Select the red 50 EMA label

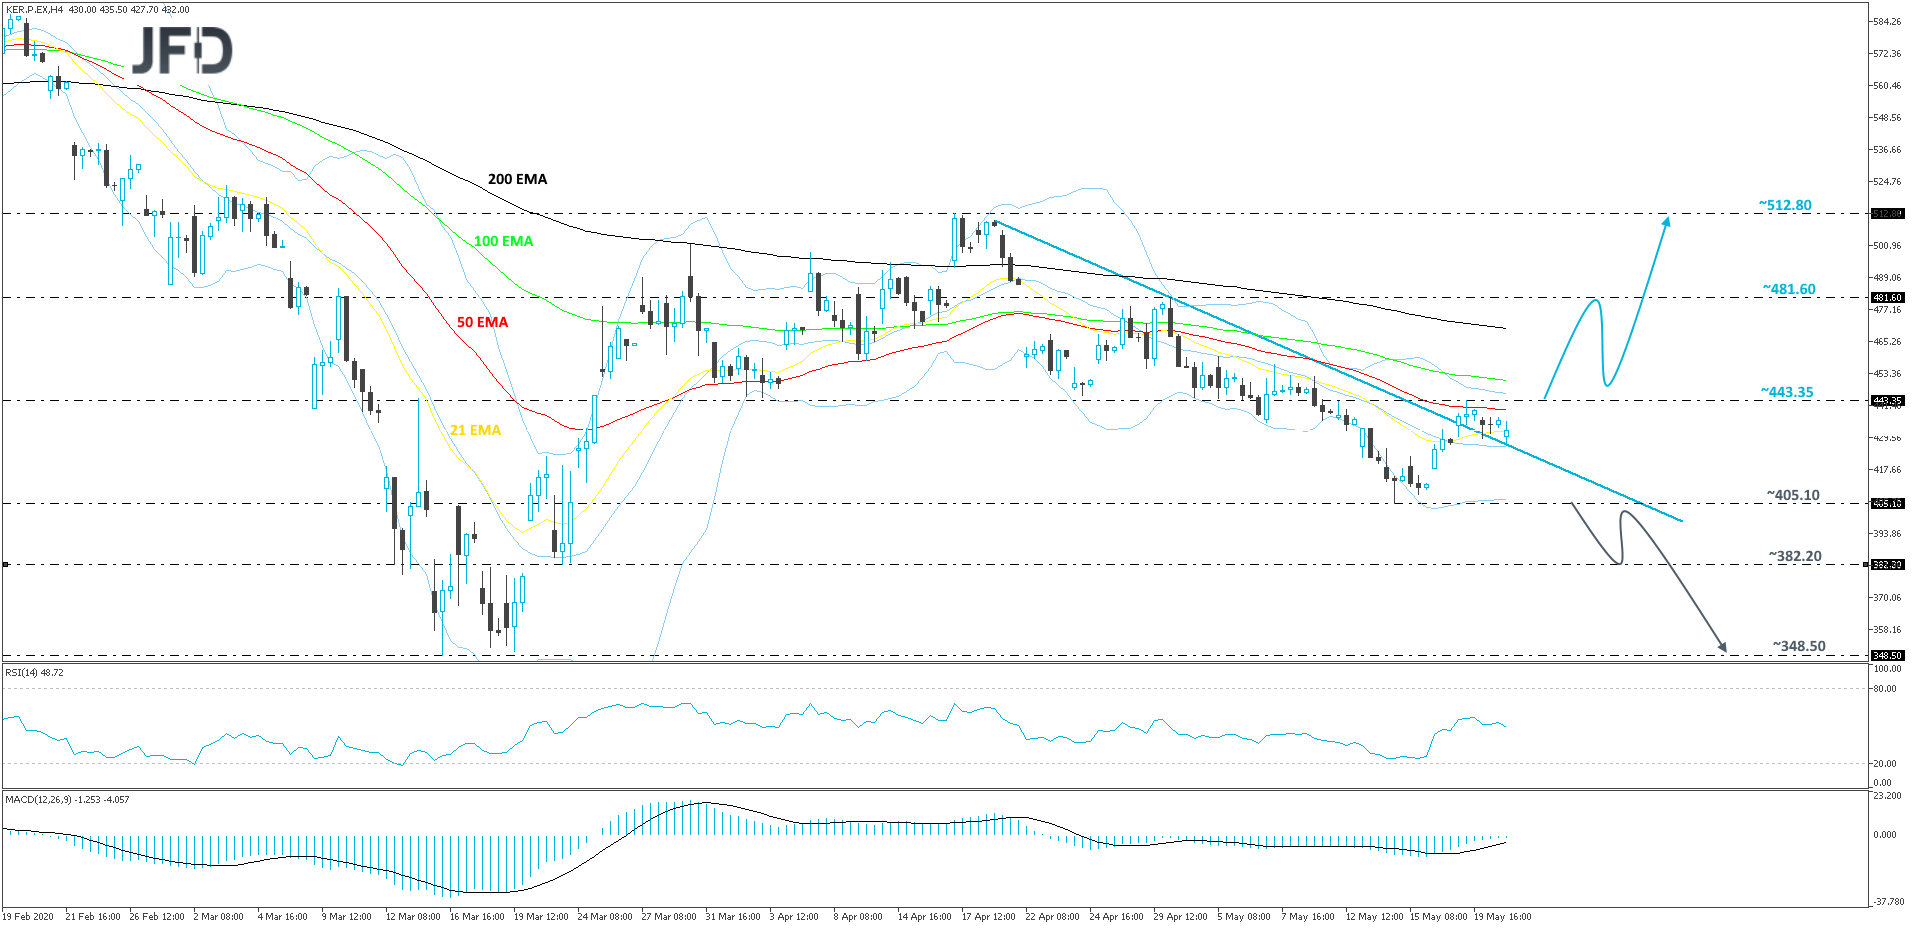click(x=482, y=322)
